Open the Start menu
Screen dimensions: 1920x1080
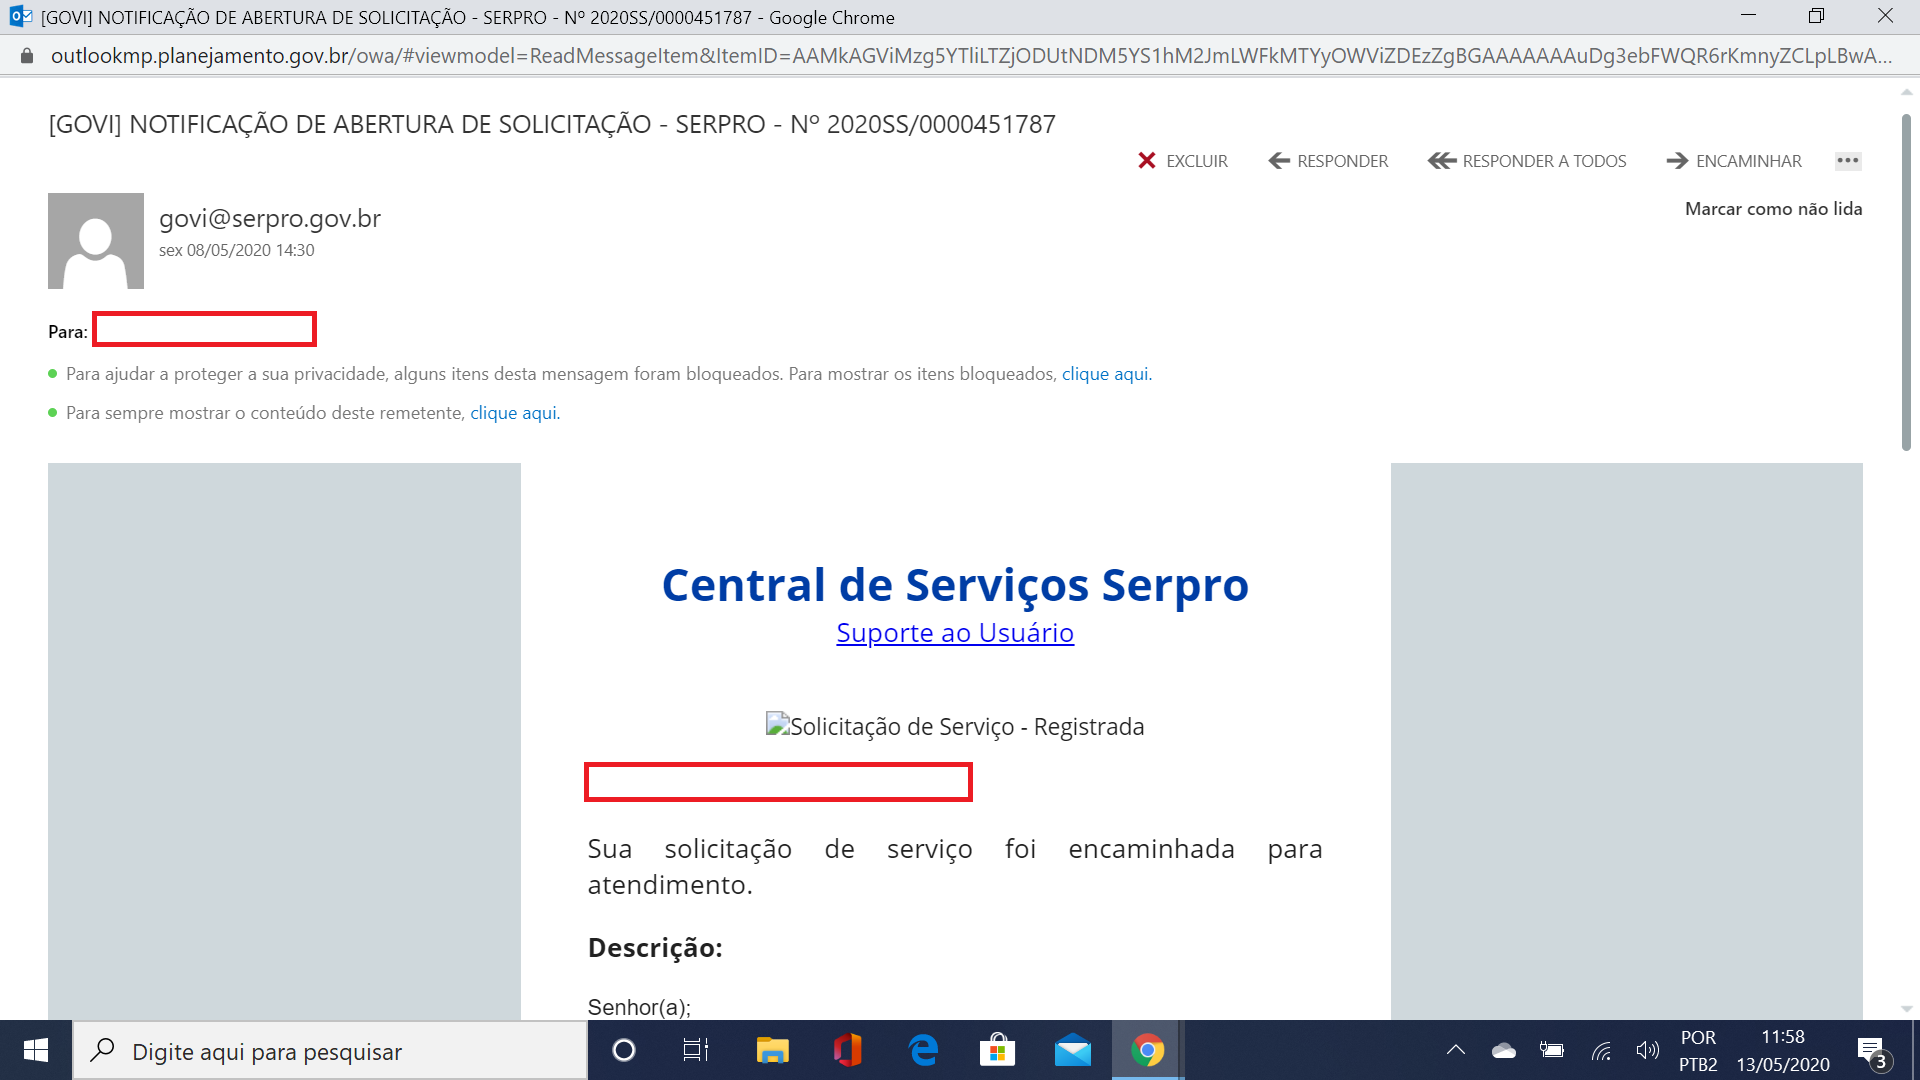[x=35, y=1050]
